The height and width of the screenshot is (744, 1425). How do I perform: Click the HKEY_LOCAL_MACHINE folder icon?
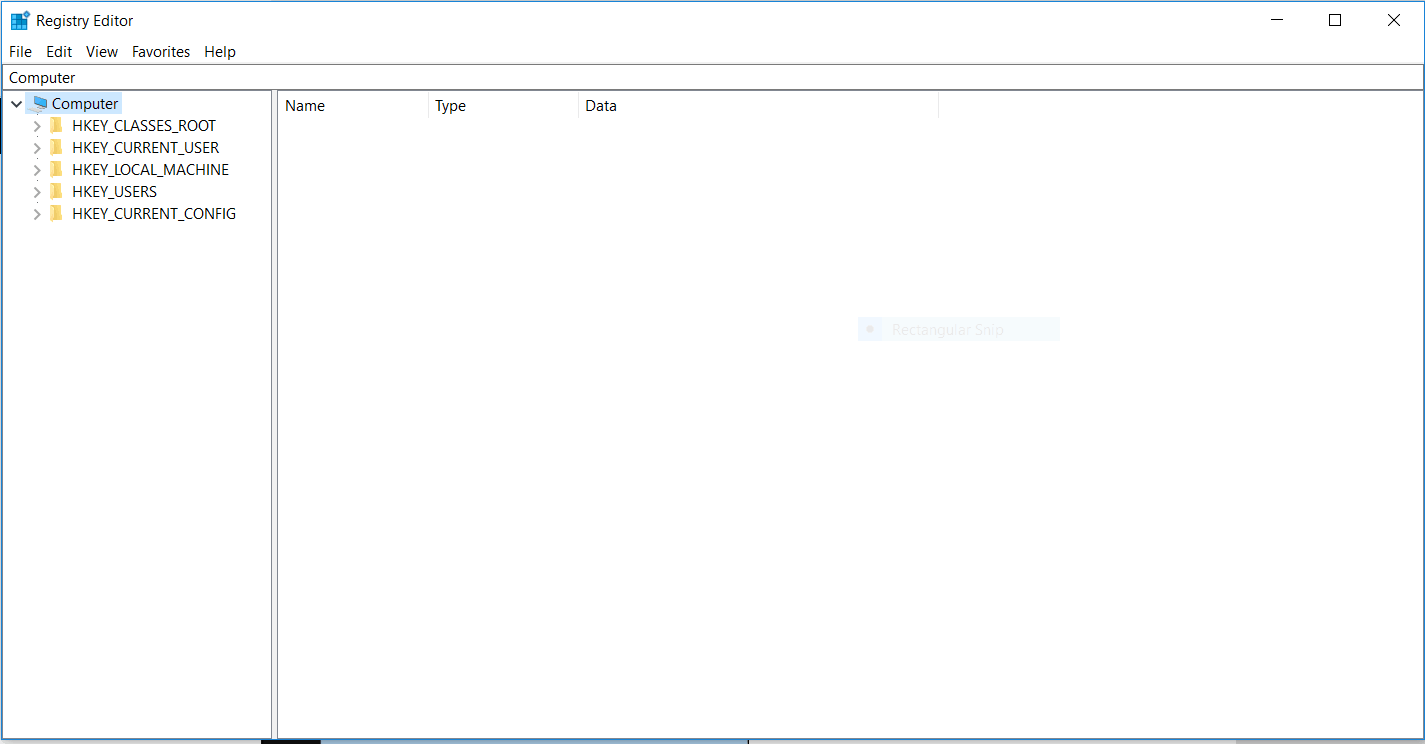point(56,169)
